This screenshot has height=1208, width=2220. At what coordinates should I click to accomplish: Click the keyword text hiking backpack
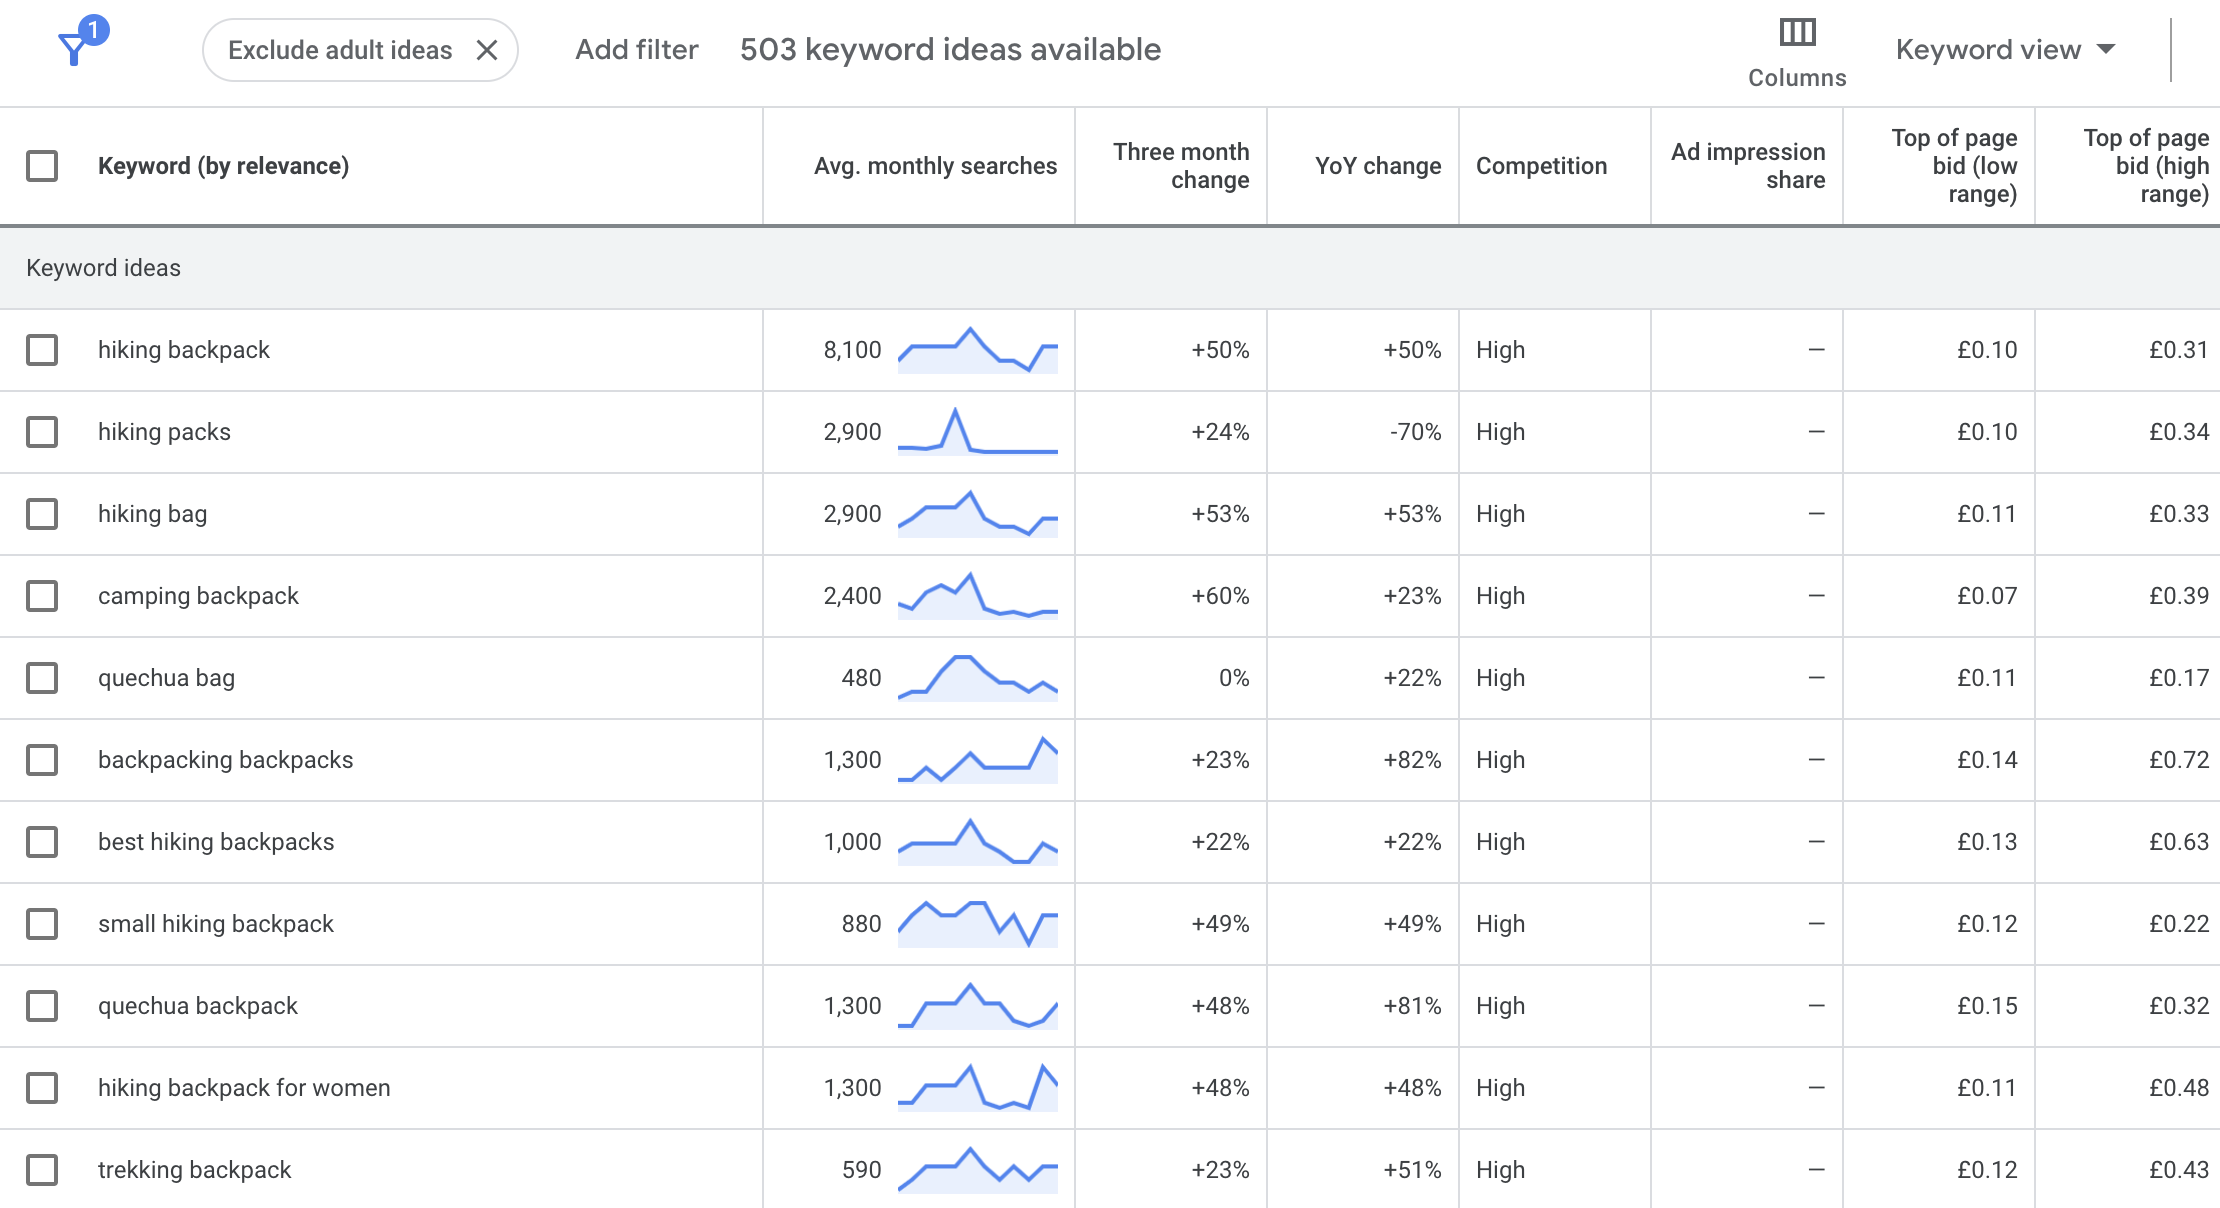184,350
